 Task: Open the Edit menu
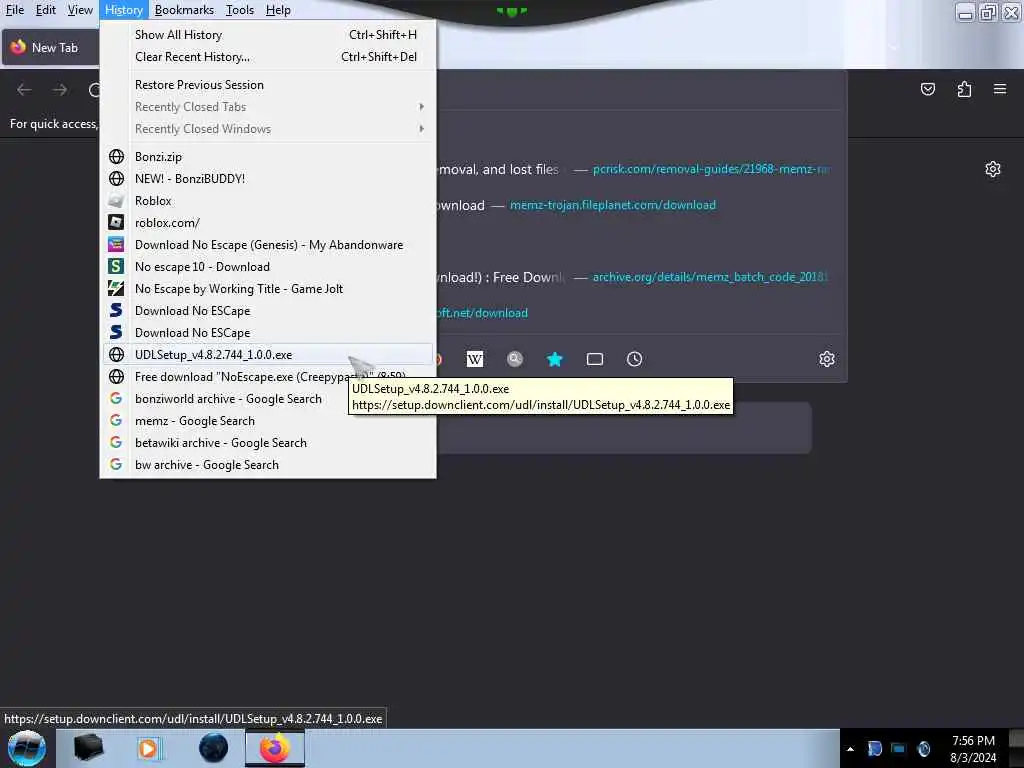point(45,10)
